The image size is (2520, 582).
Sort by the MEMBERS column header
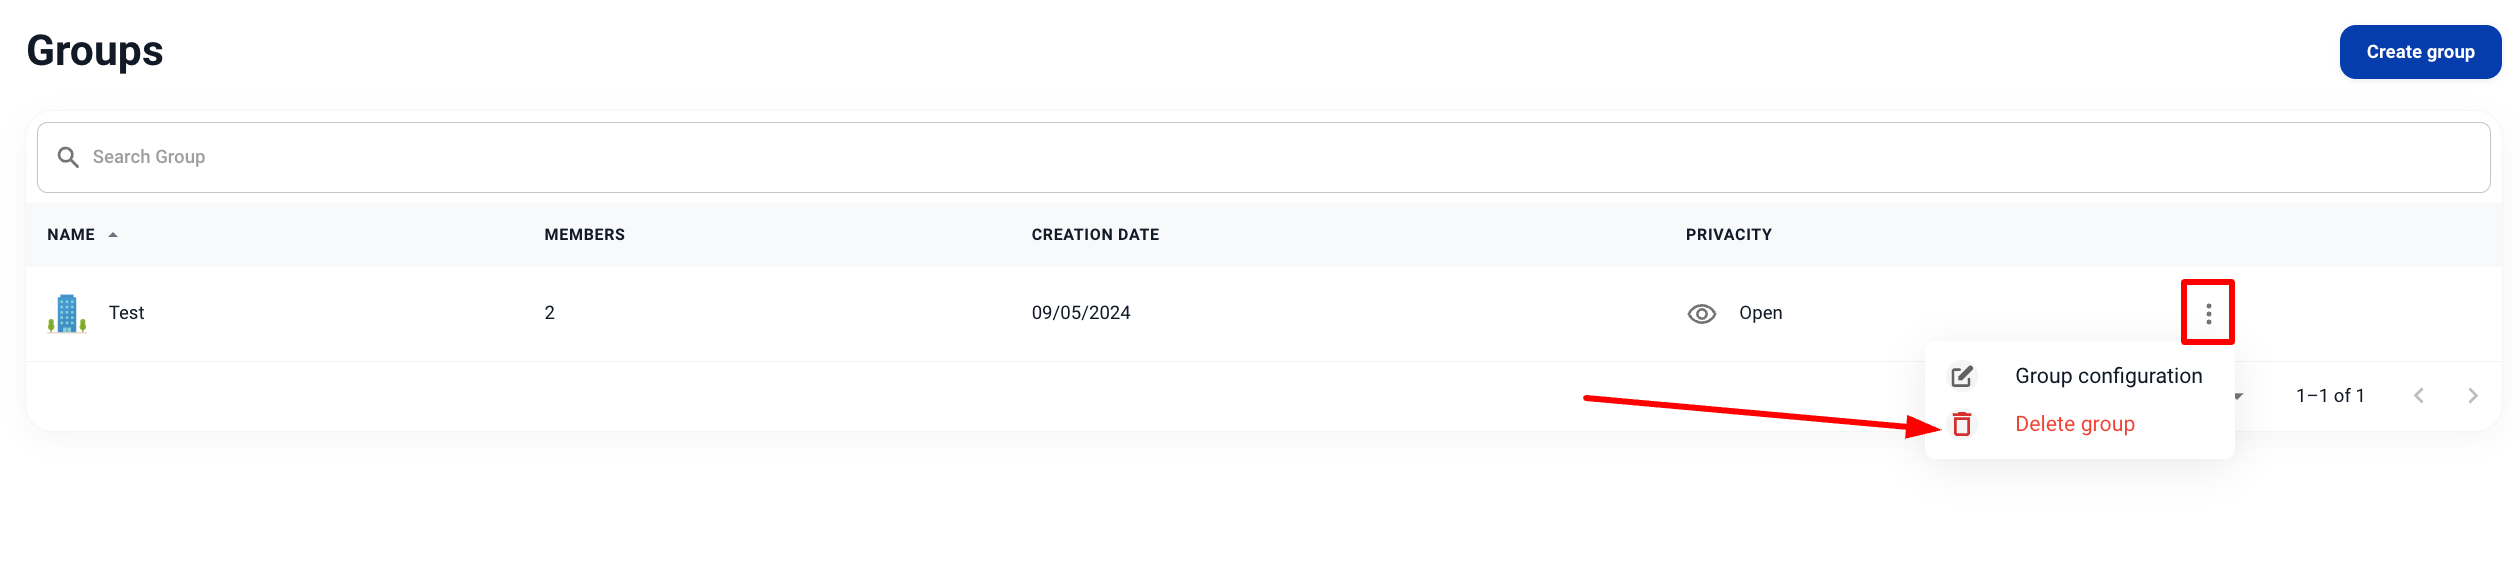coord(584,235)
